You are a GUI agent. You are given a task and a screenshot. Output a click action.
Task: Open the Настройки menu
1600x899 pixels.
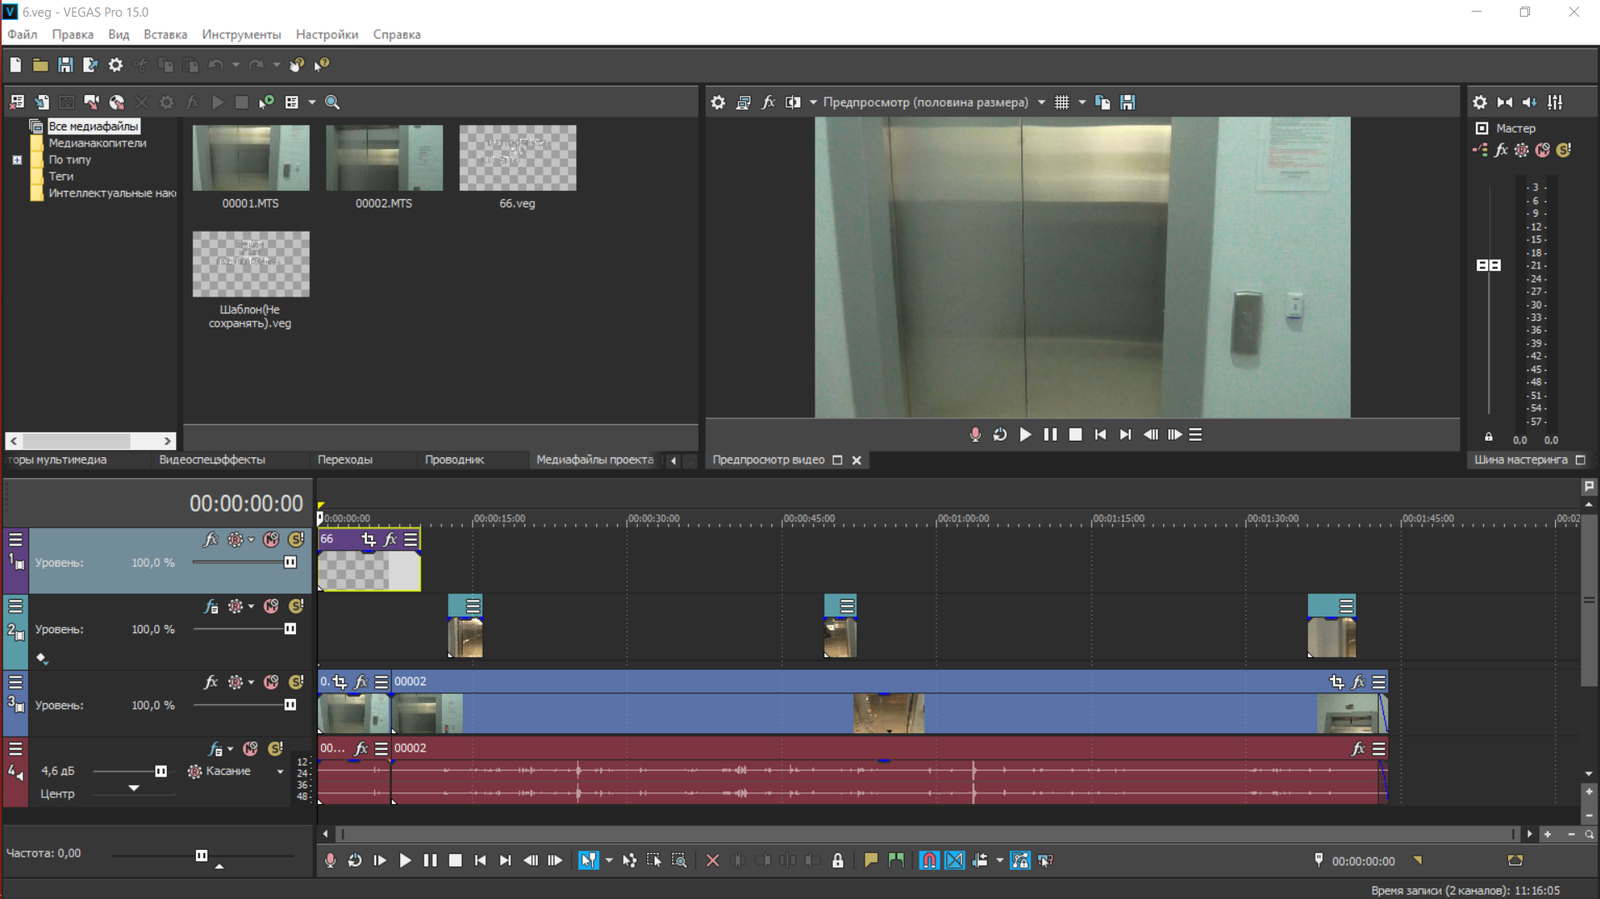(327, 34)
